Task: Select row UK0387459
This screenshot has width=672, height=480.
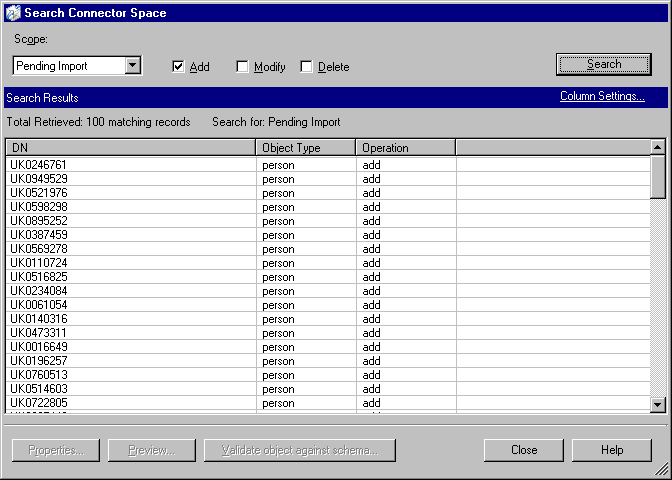Action: click(328, 235)
